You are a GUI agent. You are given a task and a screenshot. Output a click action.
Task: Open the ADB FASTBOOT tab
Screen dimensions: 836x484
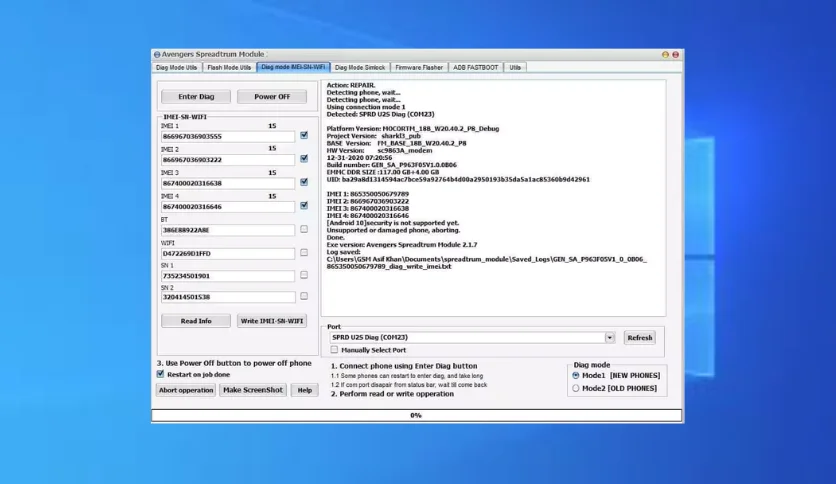click(476, 68)
